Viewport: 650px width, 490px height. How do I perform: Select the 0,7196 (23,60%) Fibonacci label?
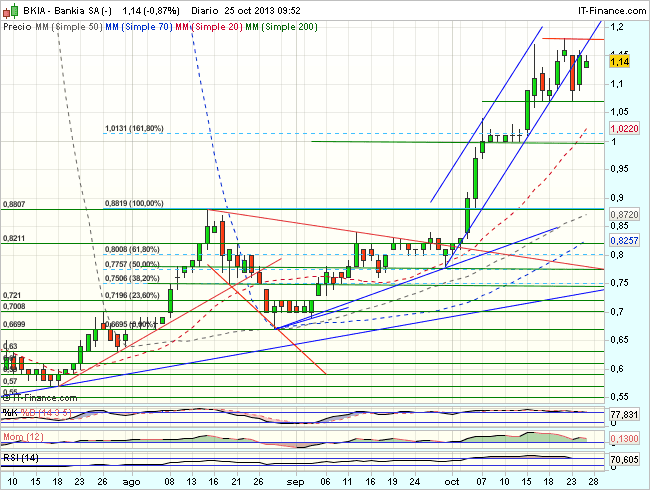[132, 296]
